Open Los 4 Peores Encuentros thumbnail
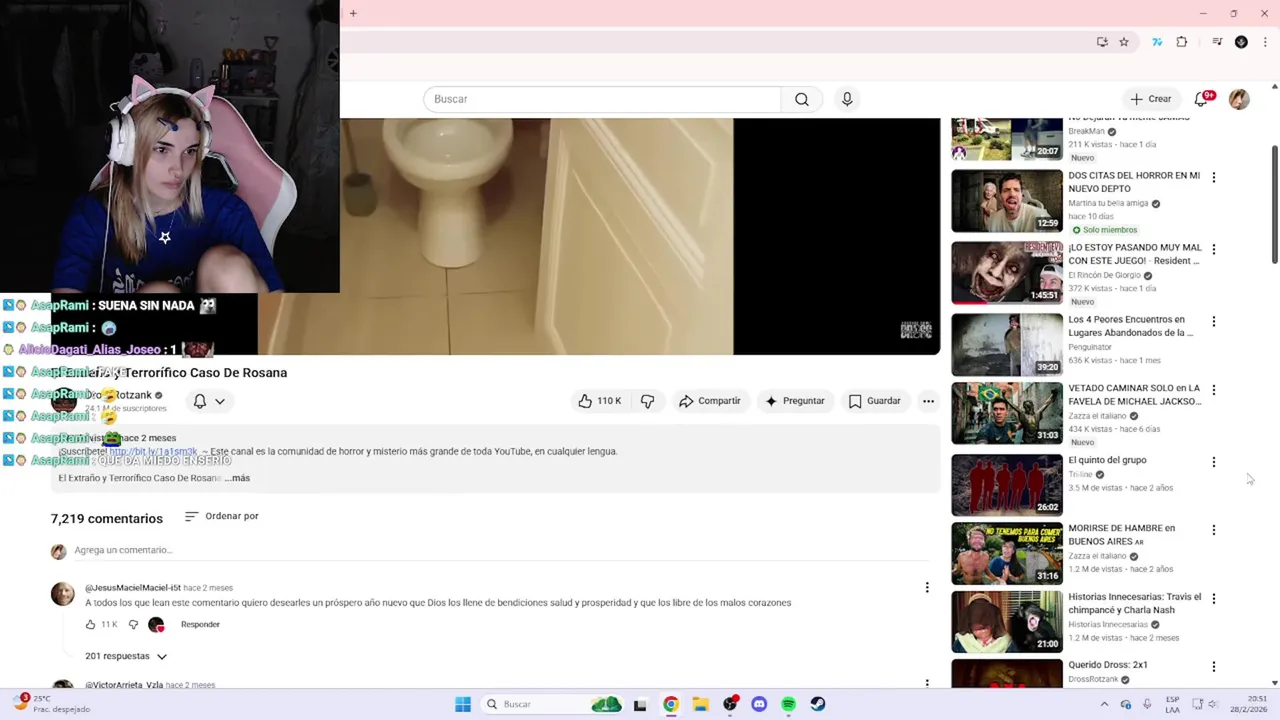Viewport: 1280px width, 720px height. pyautogui.click(x=1007, y=345)
